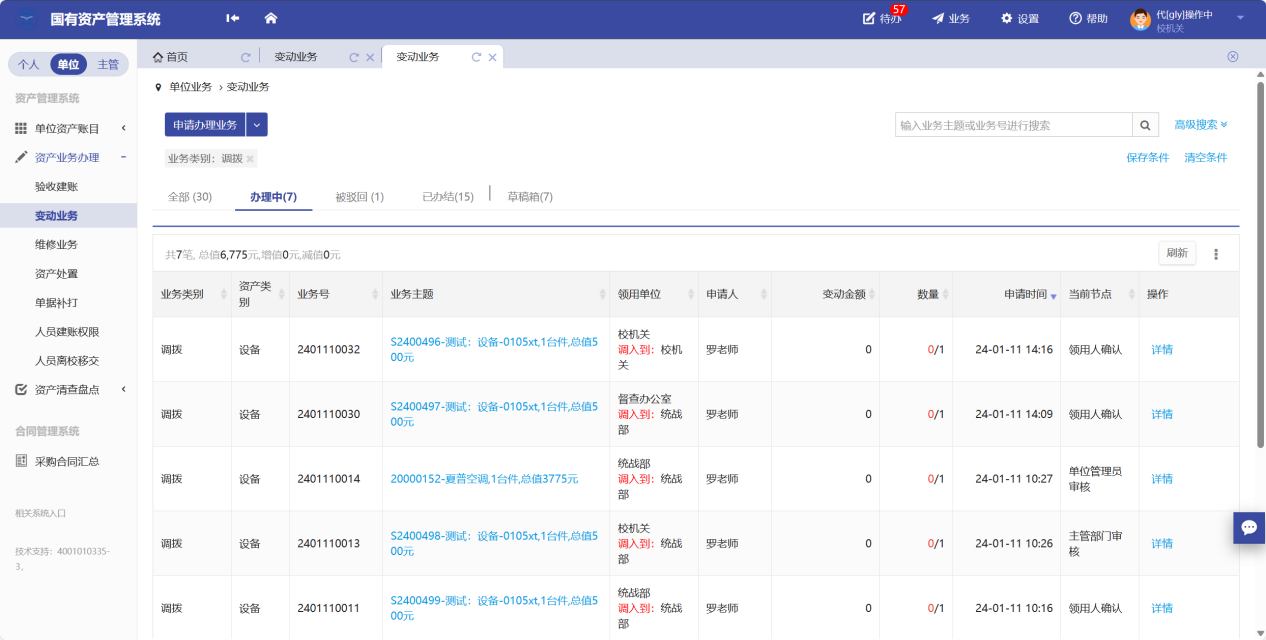Open the three-dot table options menu
Screen dimensions: 1266x640
coord(1216,254)
